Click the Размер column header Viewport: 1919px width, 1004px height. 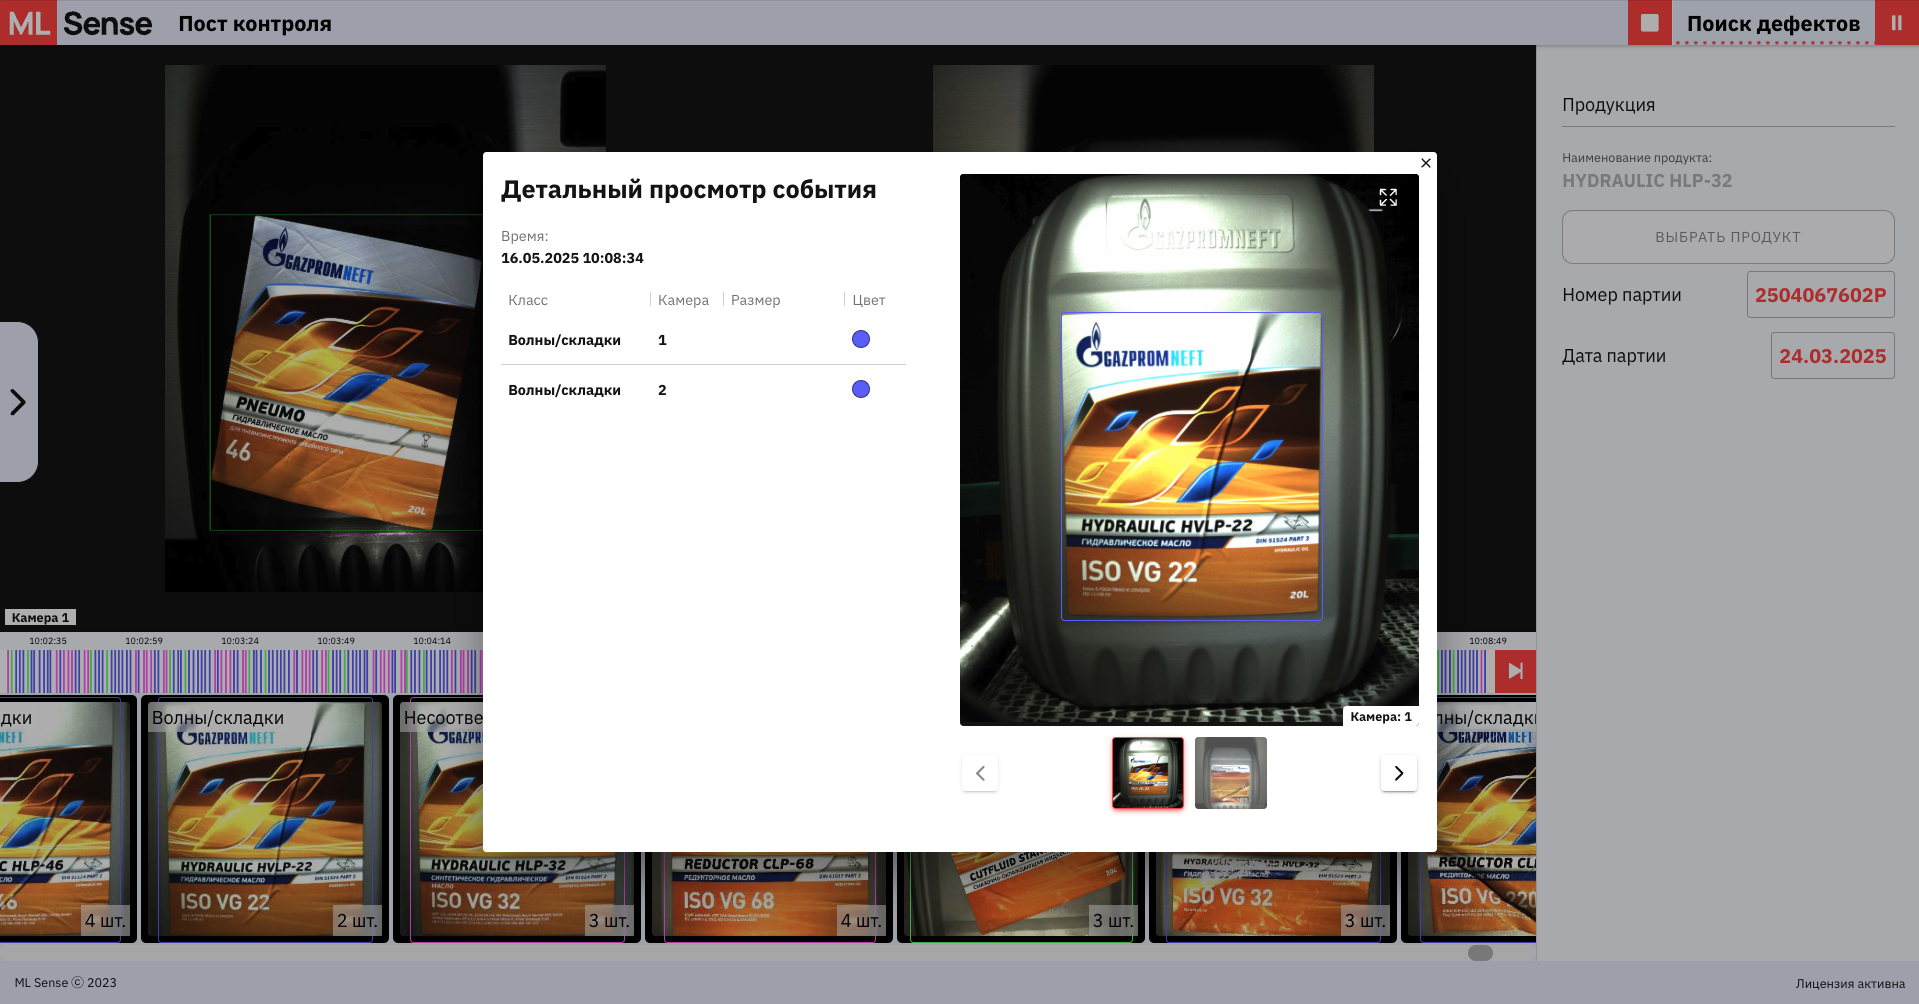(x=756, y=300)
